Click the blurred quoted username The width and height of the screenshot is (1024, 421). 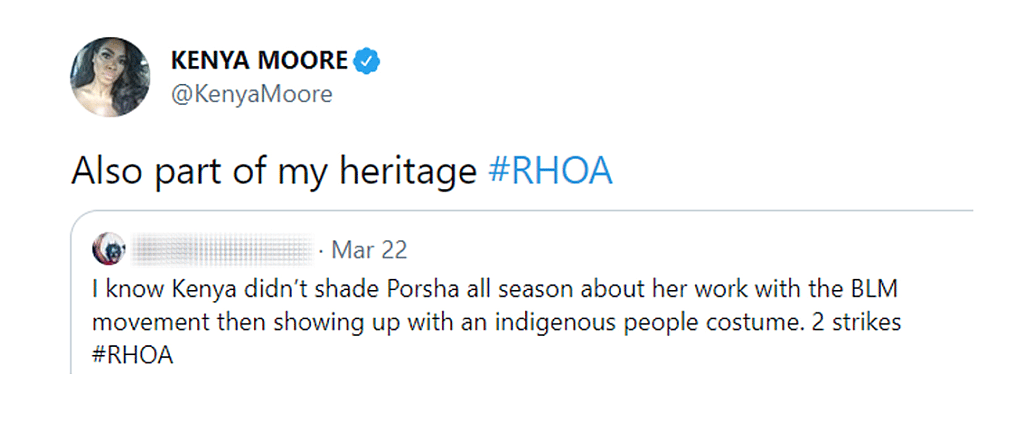pyautogui.click(x=222, y=248)
